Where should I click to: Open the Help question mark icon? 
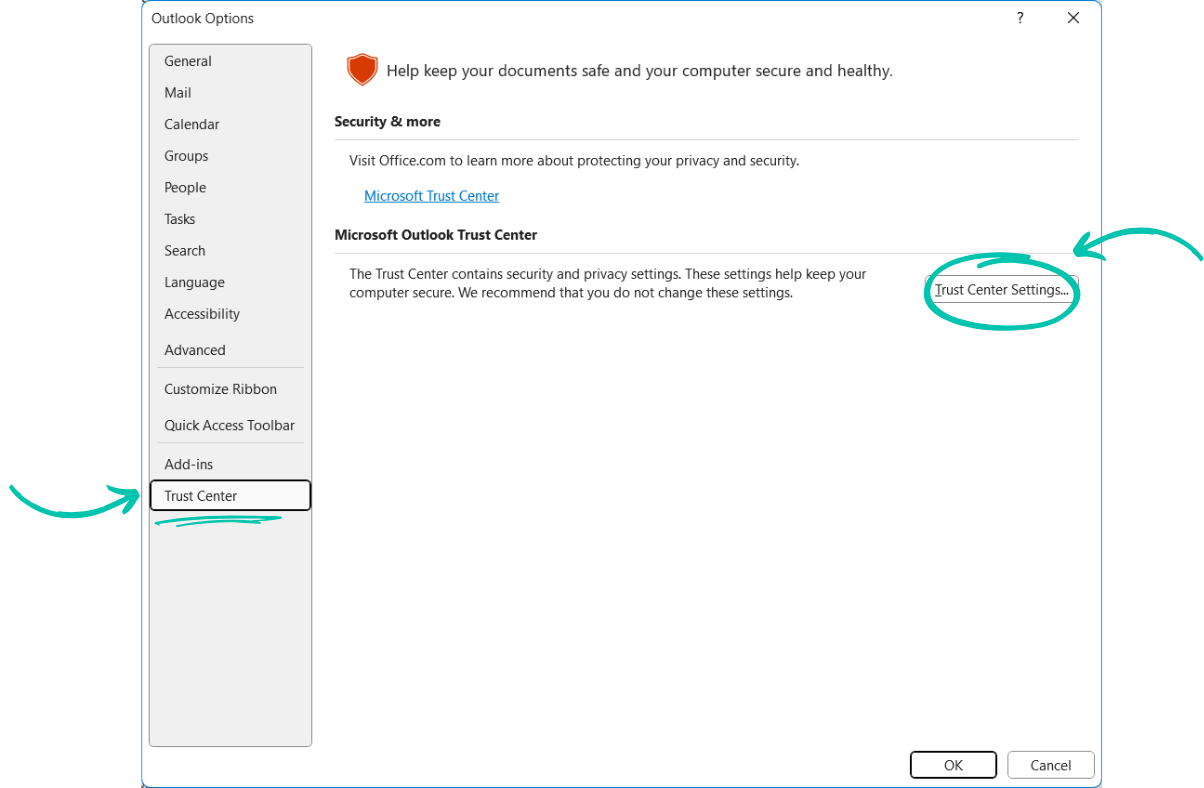pos(1019,17)
